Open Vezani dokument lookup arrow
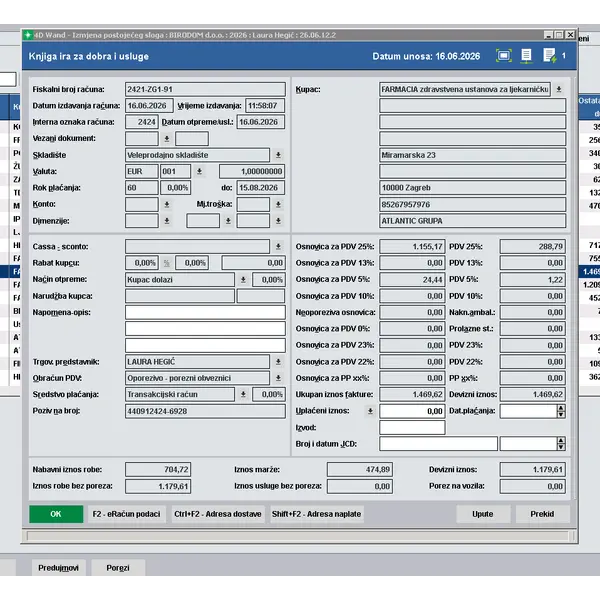 (x=167, y=139)
